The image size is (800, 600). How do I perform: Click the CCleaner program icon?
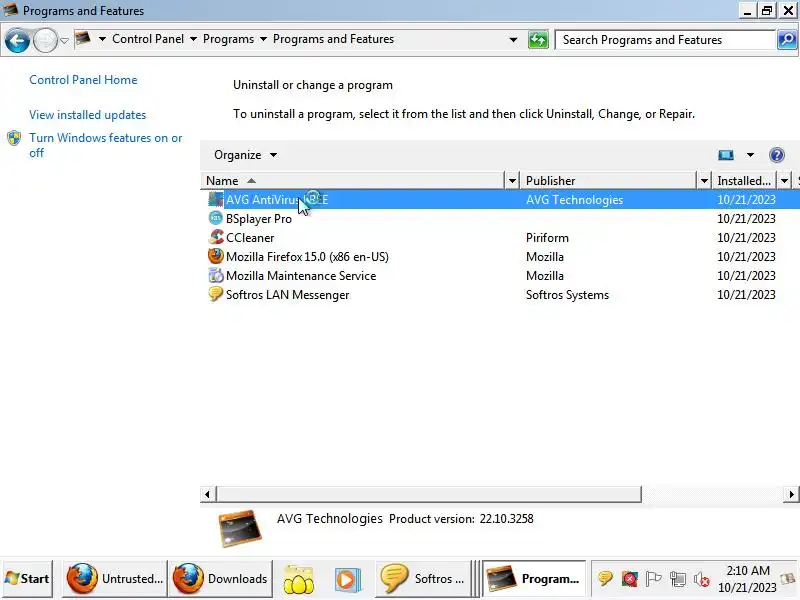tap(215, 237)
